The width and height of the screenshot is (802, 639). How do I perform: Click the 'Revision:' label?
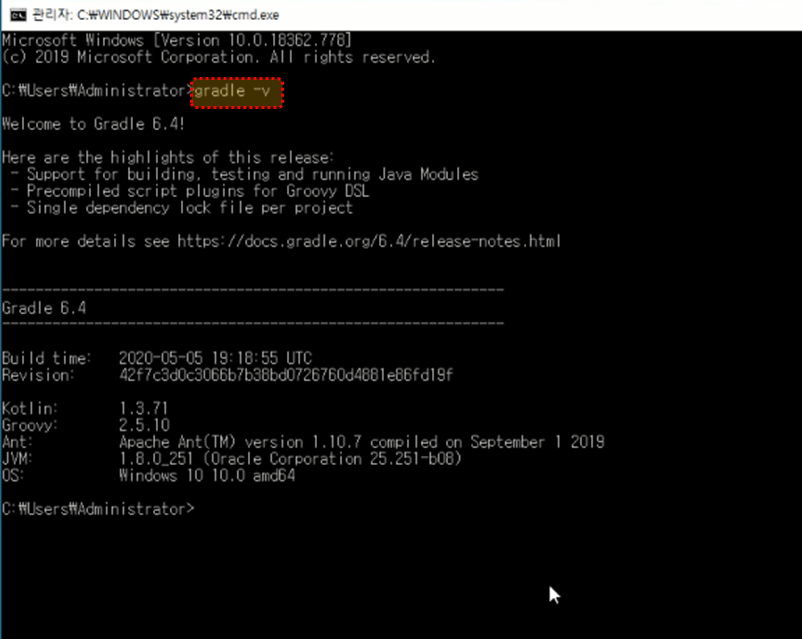point(38,375)
